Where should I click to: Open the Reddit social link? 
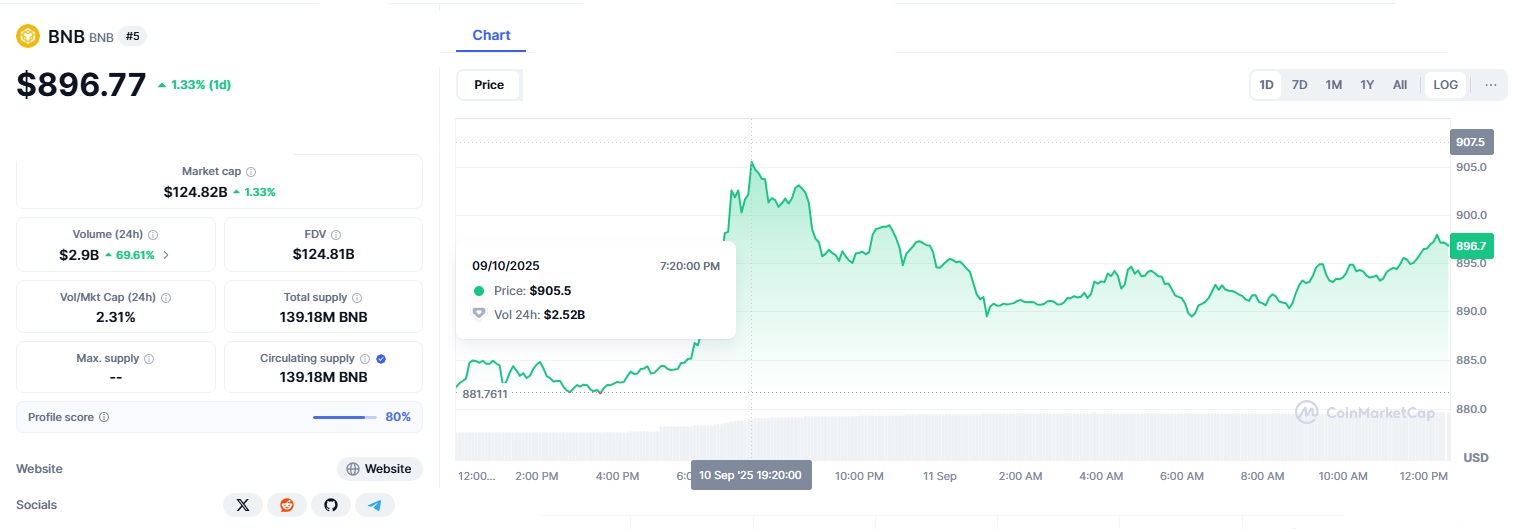(287, 505)
